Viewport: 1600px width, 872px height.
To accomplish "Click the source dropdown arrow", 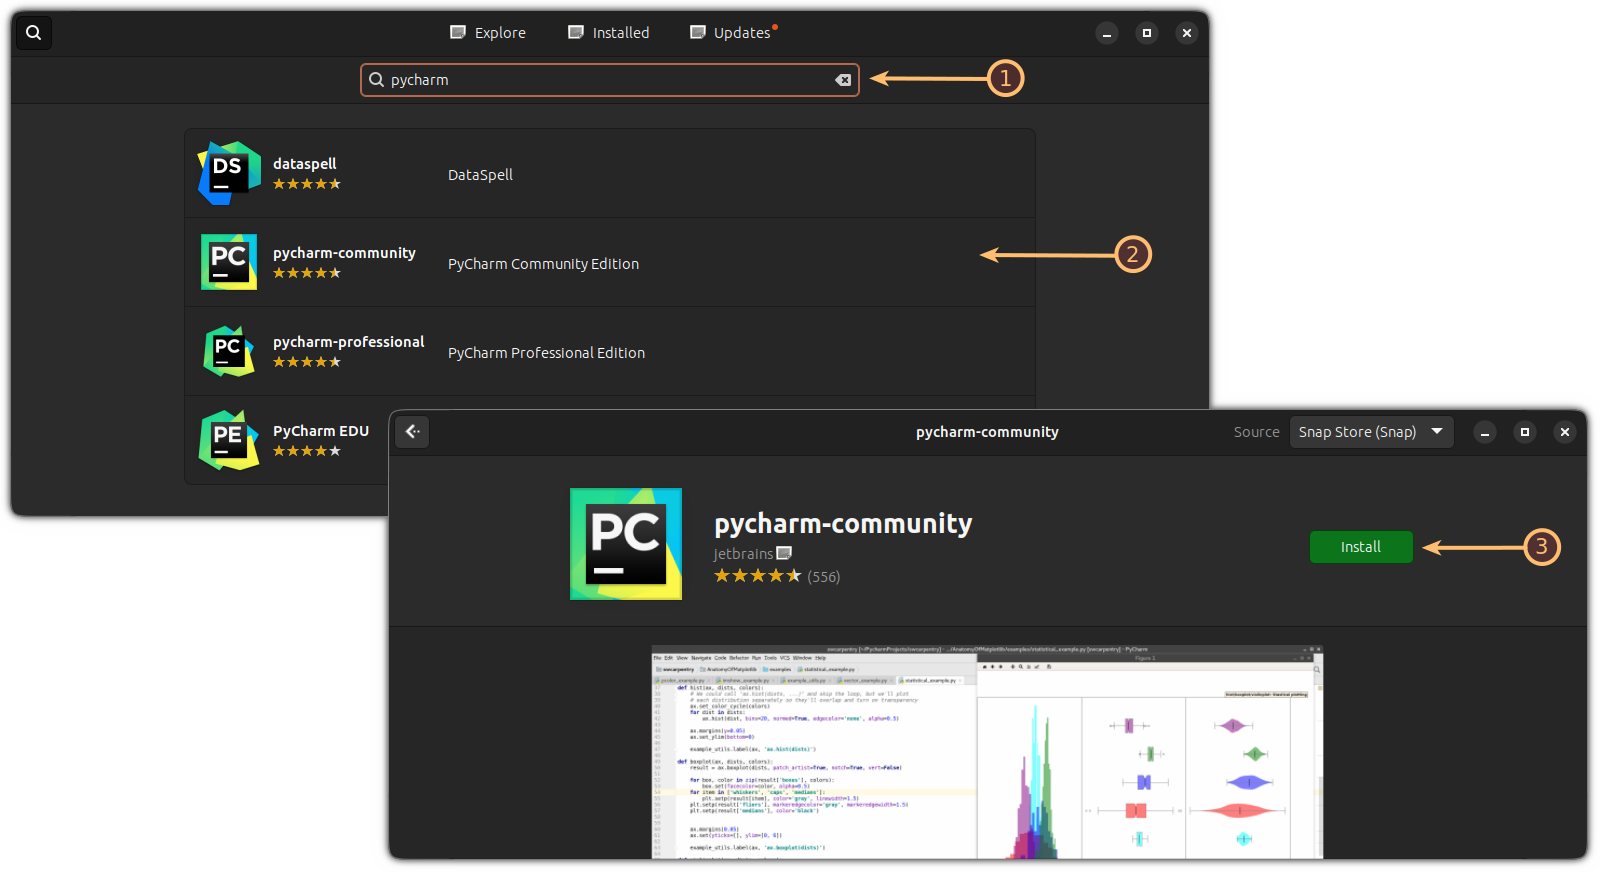I will (1437, 431).
